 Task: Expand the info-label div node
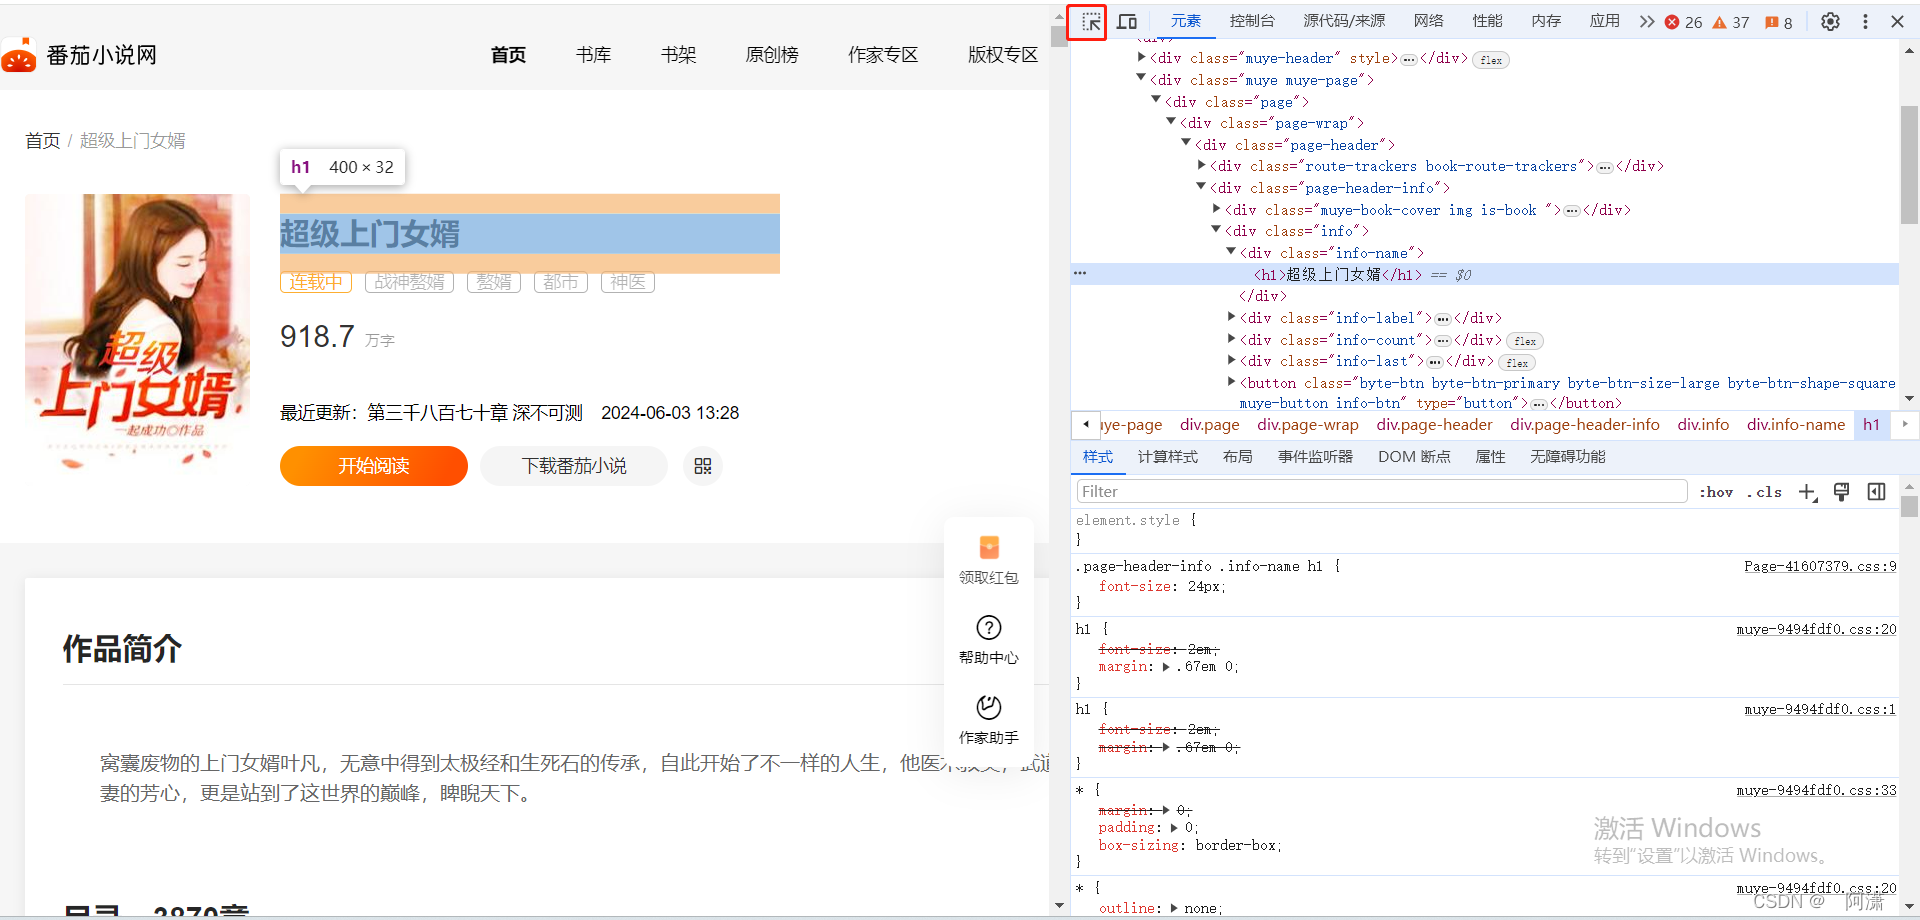click(1231, 317)
